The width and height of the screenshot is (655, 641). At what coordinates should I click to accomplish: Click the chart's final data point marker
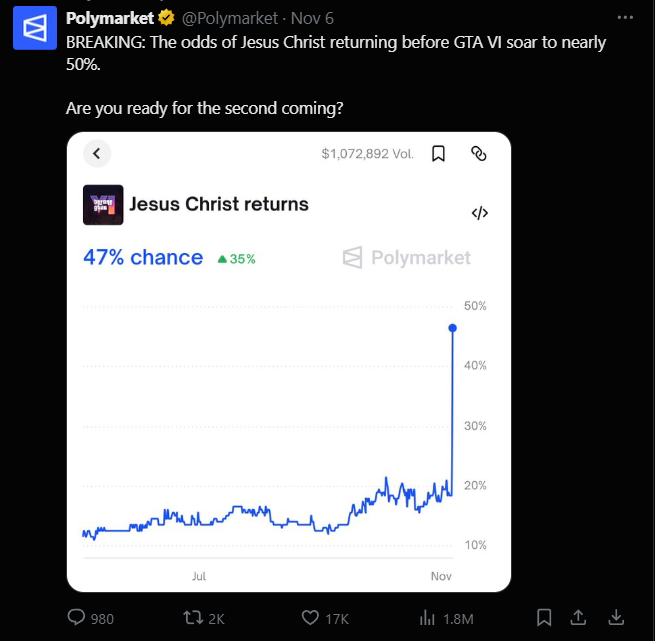tap(453, 328)
